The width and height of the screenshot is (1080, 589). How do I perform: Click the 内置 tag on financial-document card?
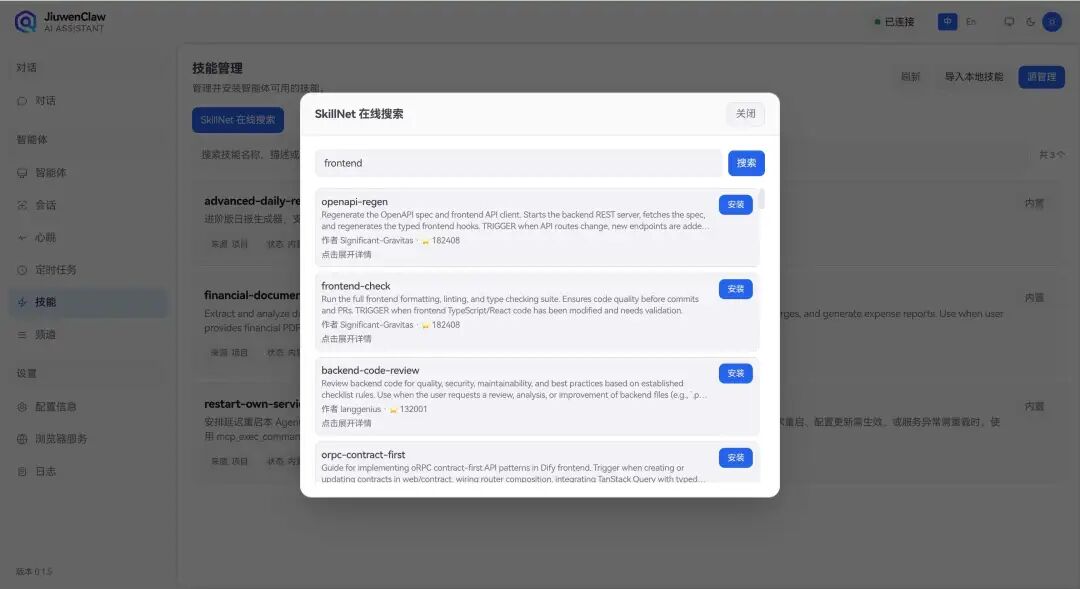pos(1035,298)
